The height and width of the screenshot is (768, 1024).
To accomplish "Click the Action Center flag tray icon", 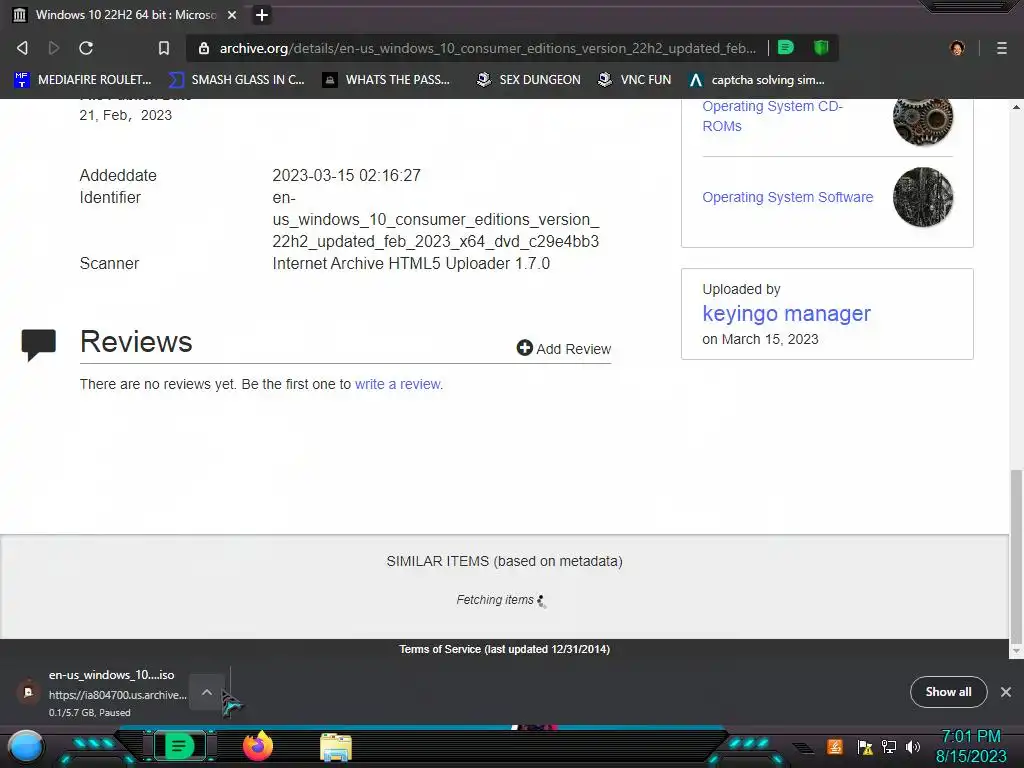I will [x=865, y=747].
